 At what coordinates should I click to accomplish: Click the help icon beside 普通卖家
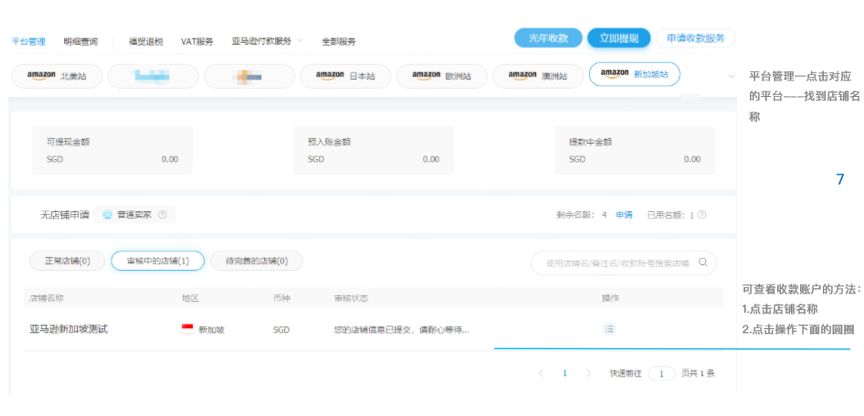coord(162,215)
